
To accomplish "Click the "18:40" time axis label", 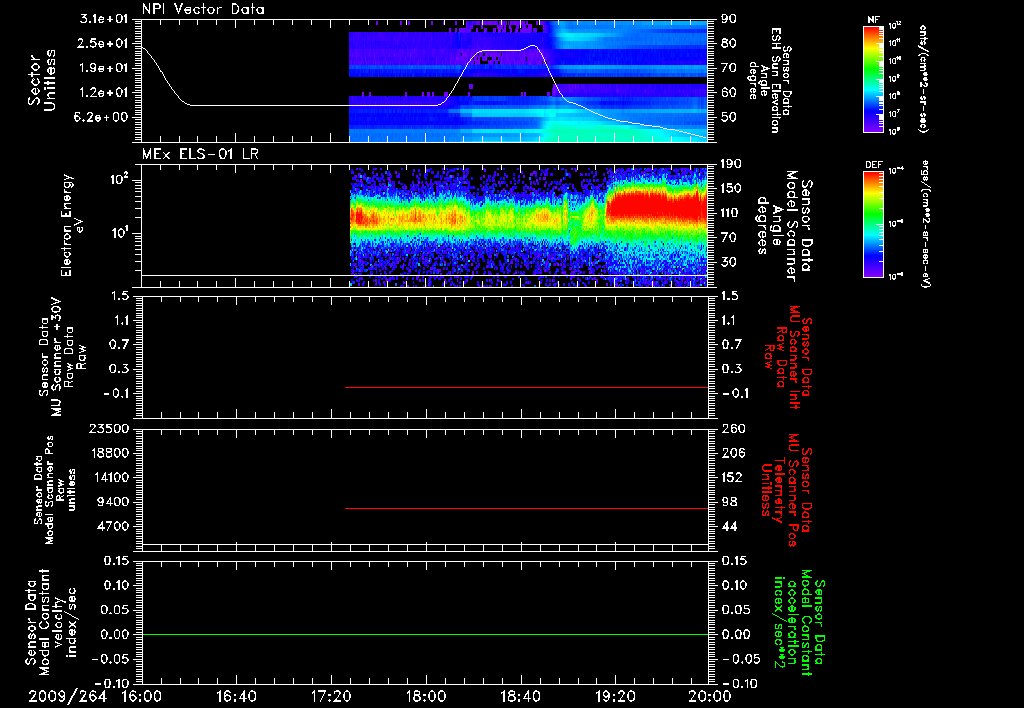I will [520, 696].
